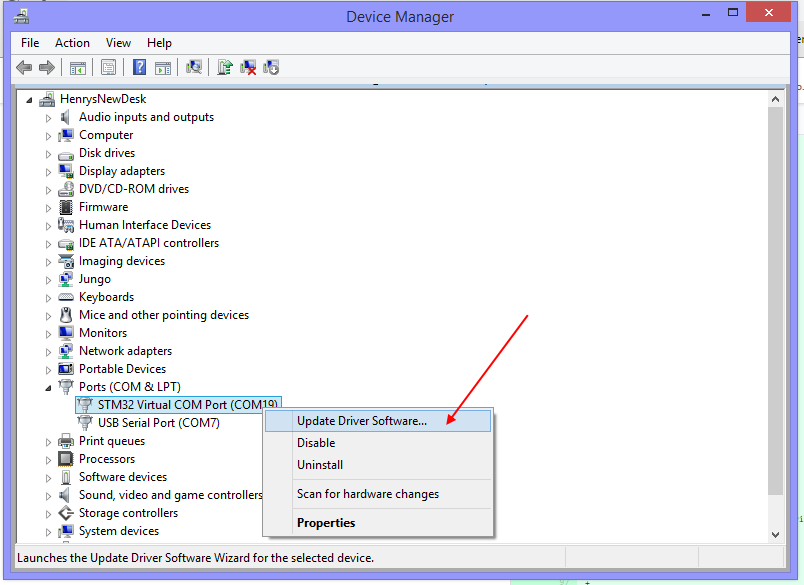Choose Update Driver Software from context menu
The width and height of the screenshot is (804, 585).
tap(360, 420)
